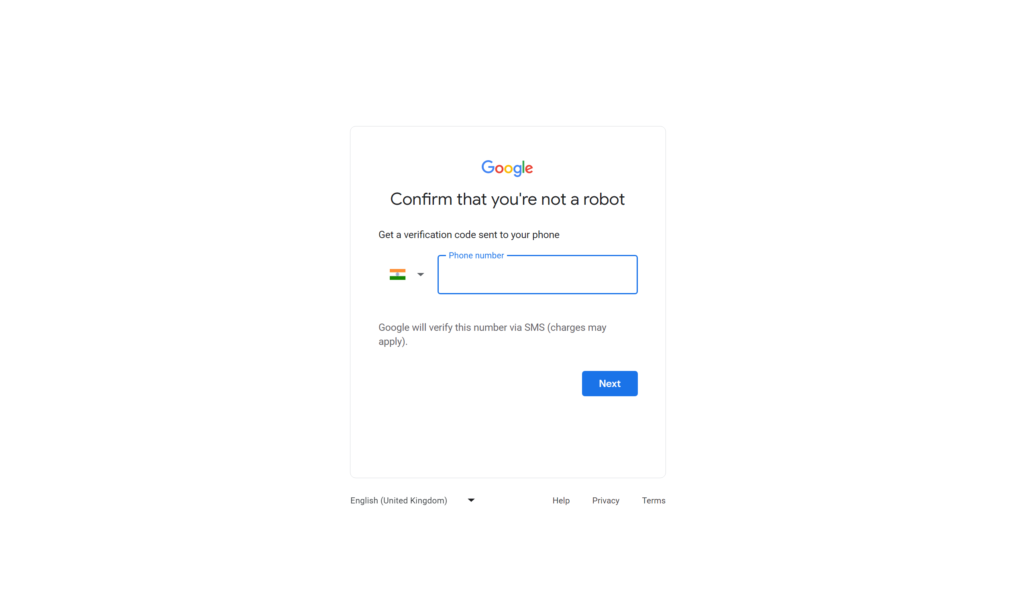Click the "Confirm that you're not a robot" heading
The image size is (1024, 609).
click(x=507, y=199)
